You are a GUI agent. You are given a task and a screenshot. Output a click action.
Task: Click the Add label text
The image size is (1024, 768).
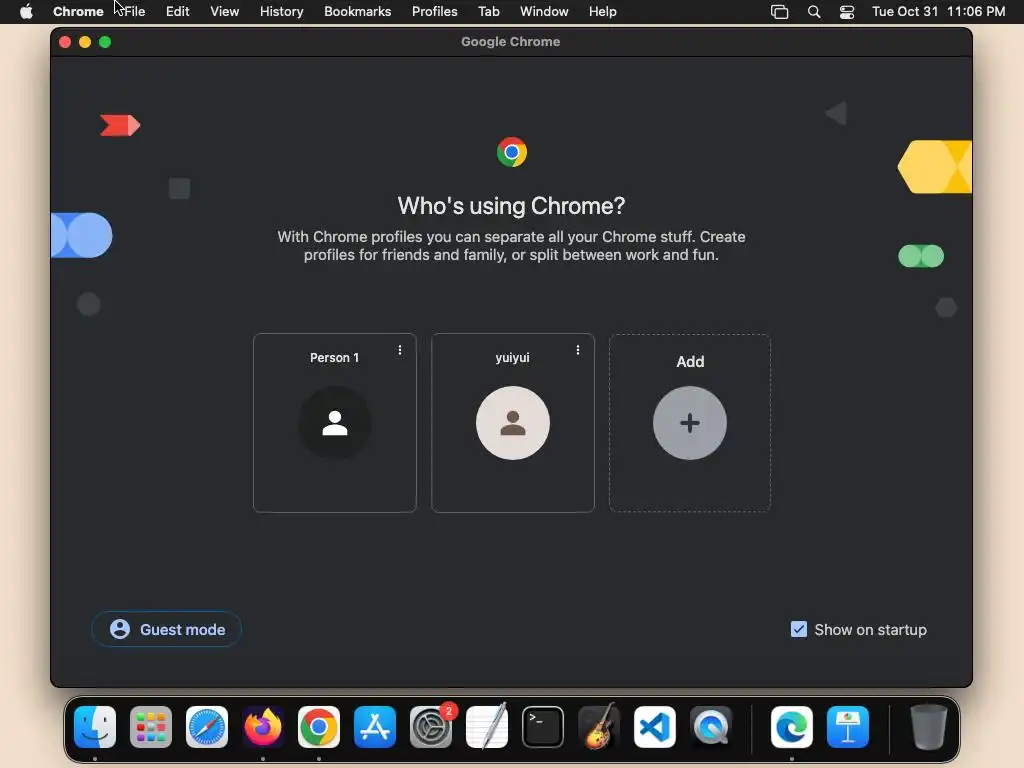point(690,361)
